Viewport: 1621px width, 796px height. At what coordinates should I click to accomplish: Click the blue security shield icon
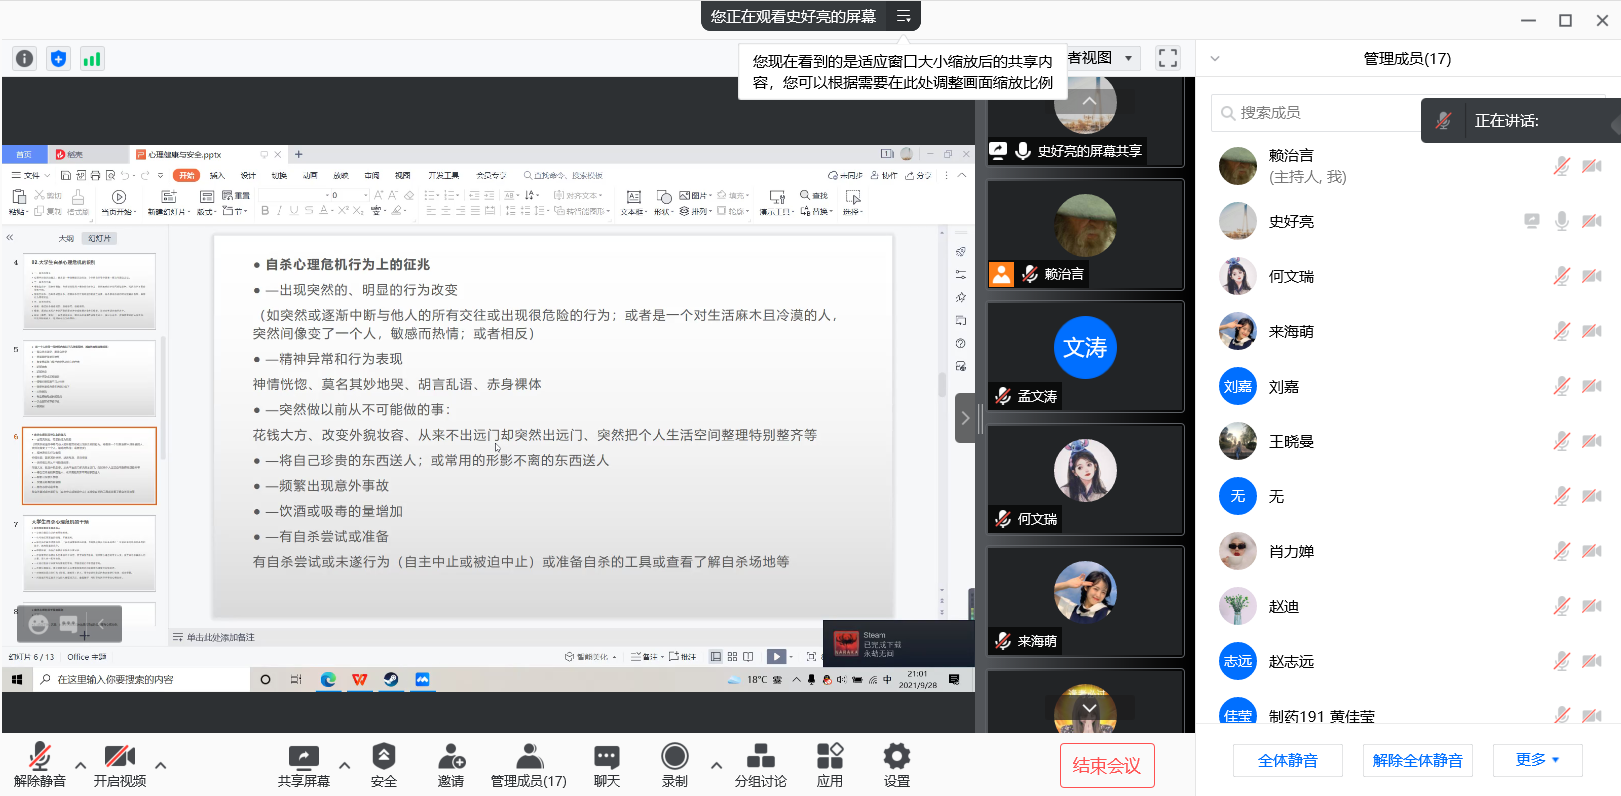pyautogui.click(x=58, y=59)
